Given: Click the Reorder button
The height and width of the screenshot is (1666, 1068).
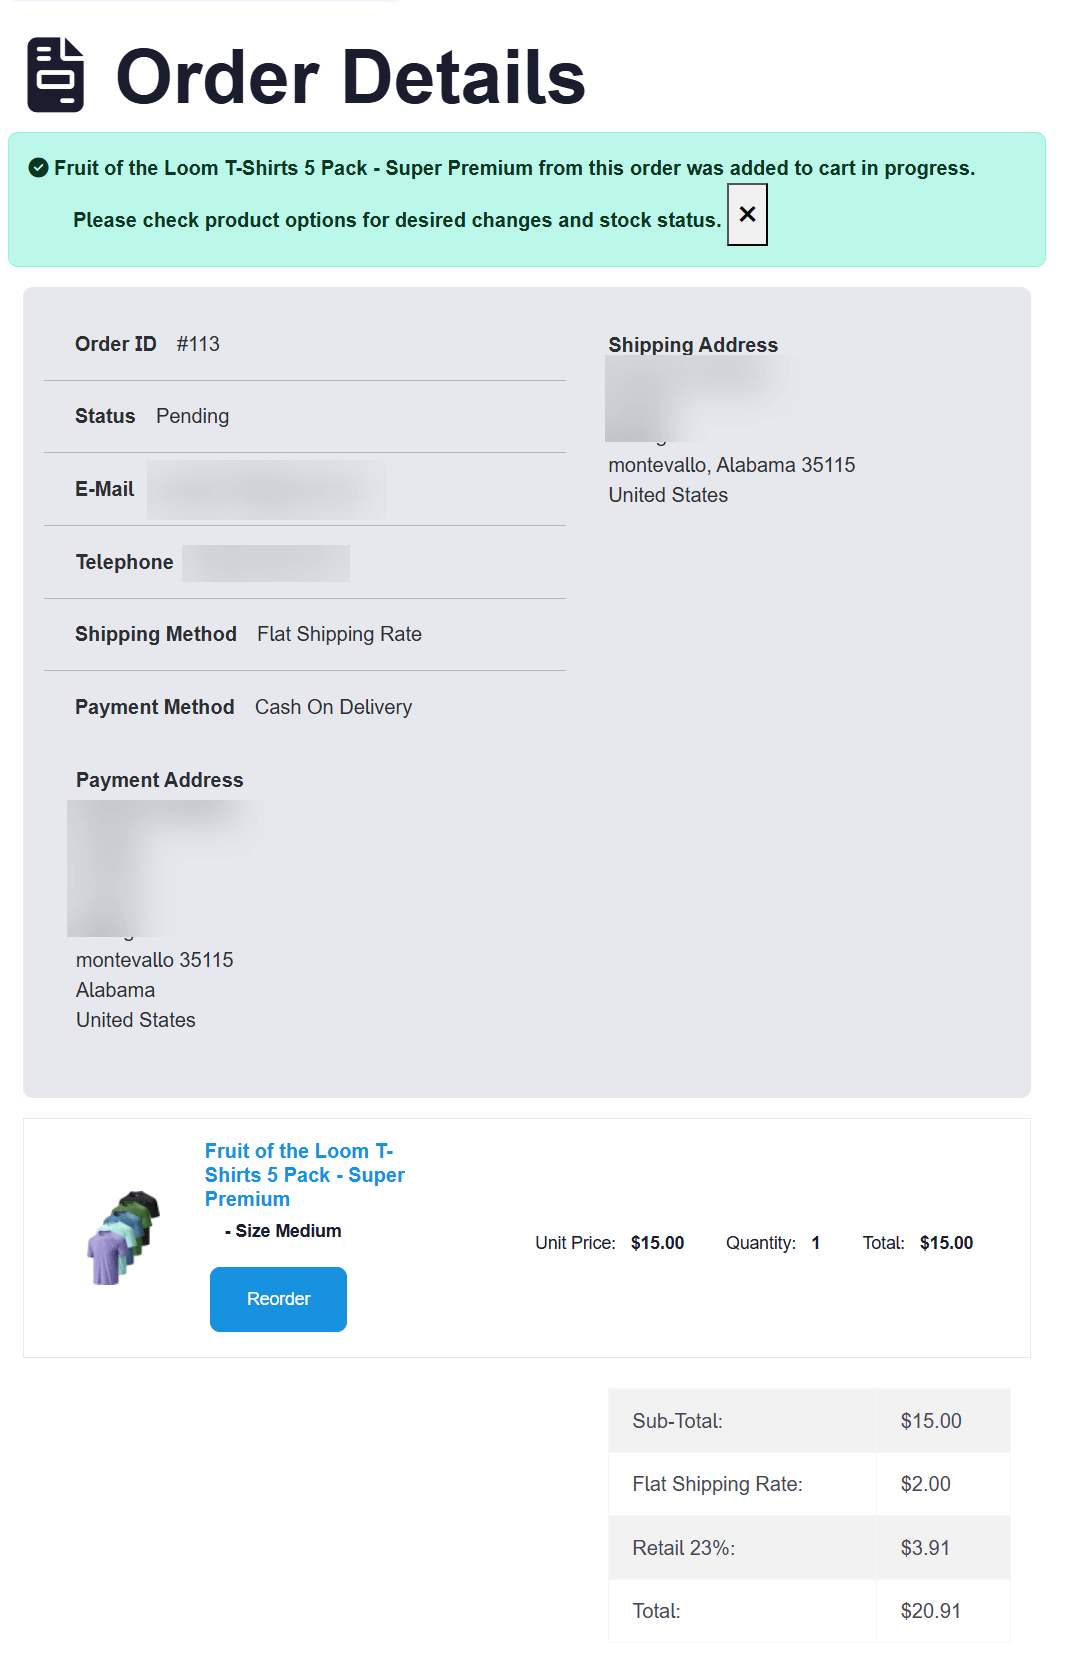Looking at the screenshot, I should click(278, 1299).
